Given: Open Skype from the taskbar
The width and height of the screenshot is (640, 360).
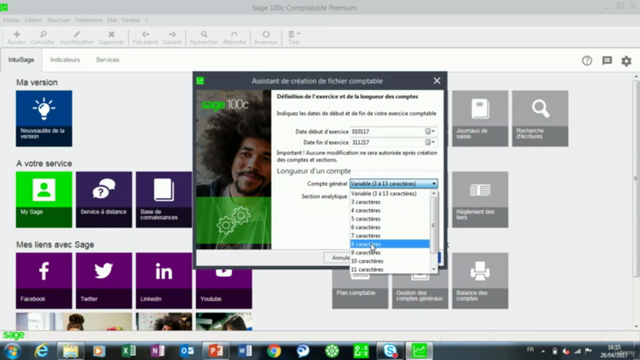Looking at the screenshot, I should [x=390, y=351].
